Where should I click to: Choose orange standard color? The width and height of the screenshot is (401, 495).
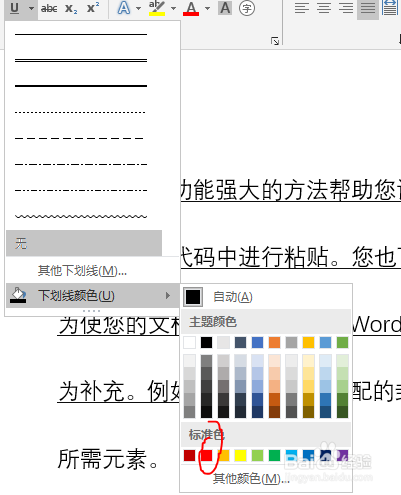pyautogui.click(x=224, y=455)
